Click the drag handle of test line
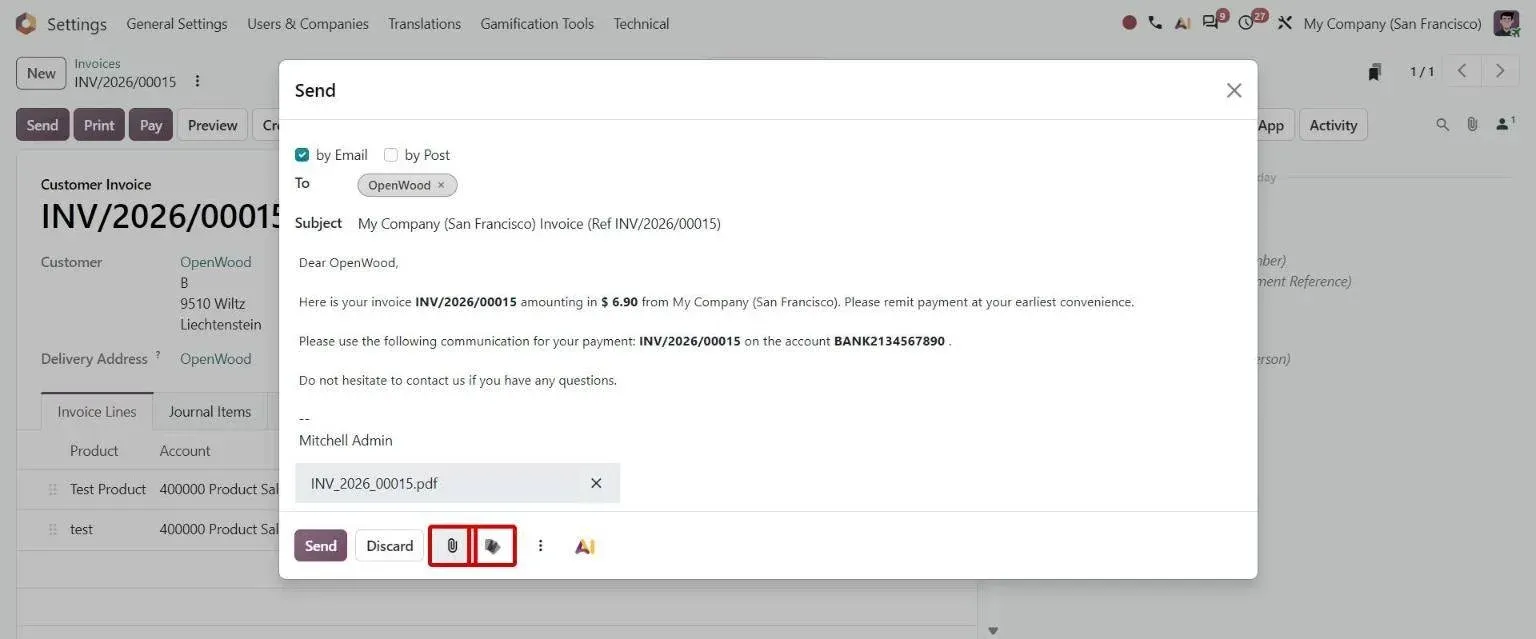 coord(53,529)
